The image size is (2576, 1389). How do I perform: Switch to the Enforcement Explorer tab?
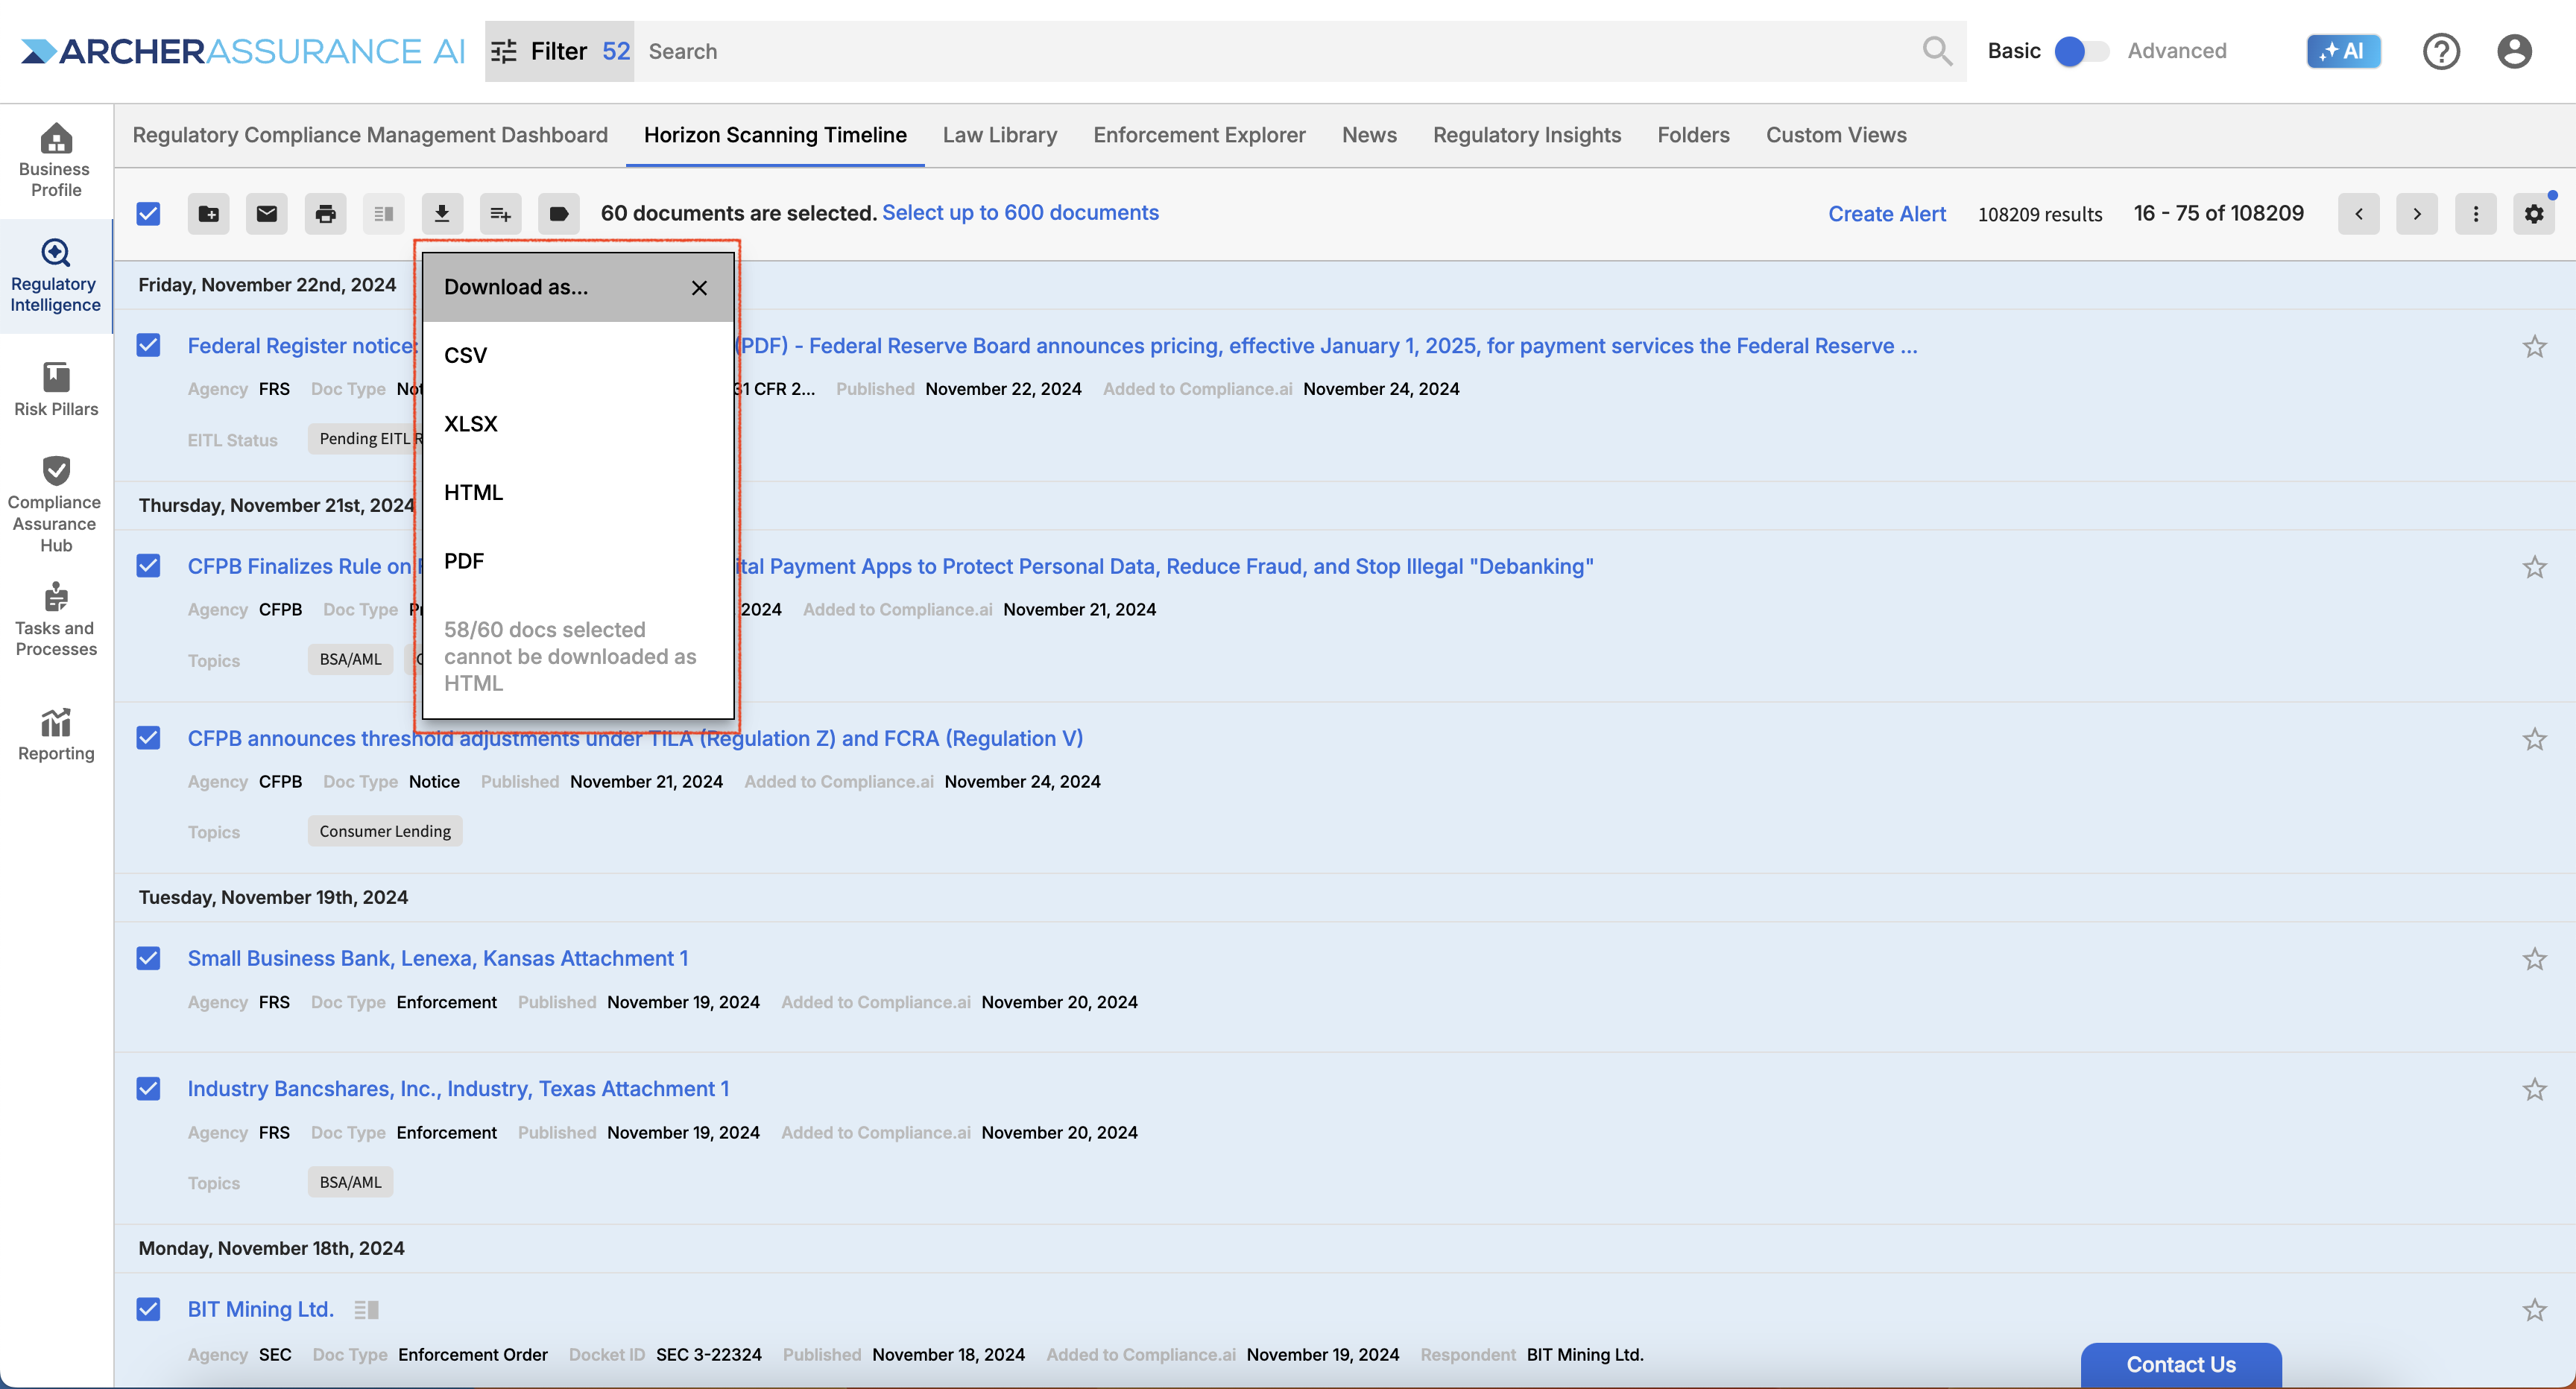coord(1199,135)
